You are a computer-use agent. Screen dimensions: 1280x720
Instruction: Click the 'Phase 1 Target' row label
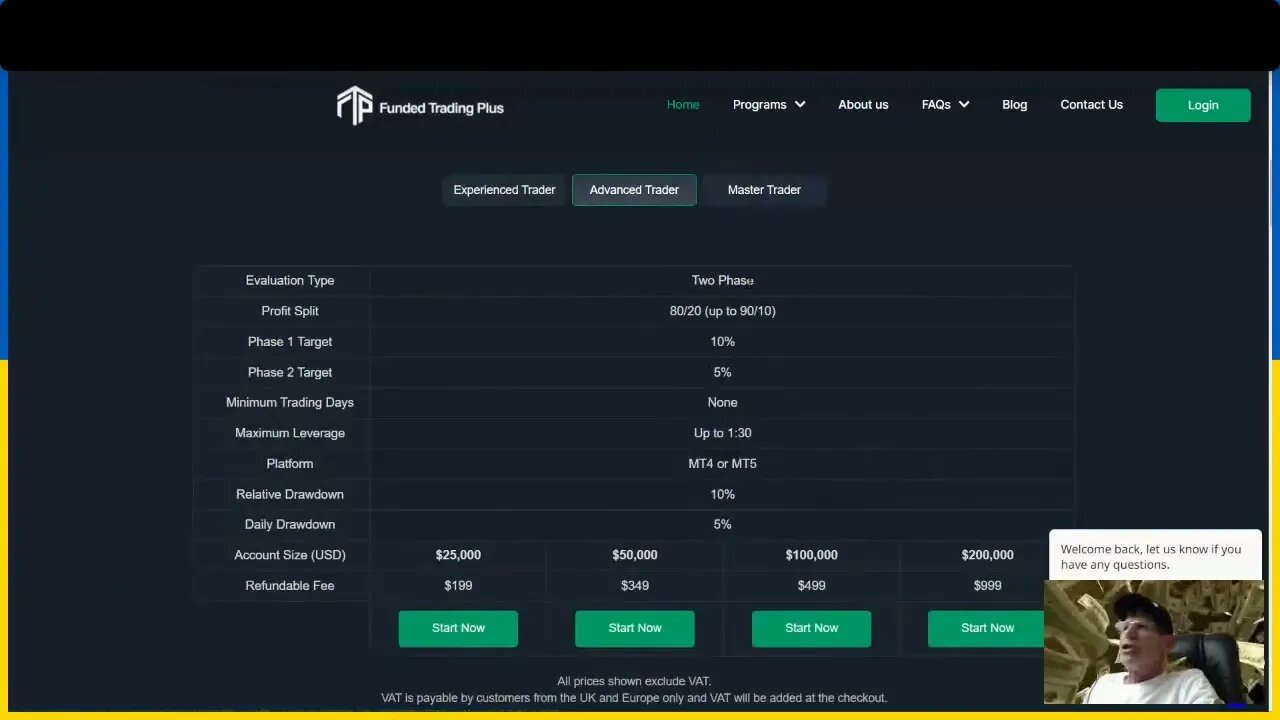(290, 342)
